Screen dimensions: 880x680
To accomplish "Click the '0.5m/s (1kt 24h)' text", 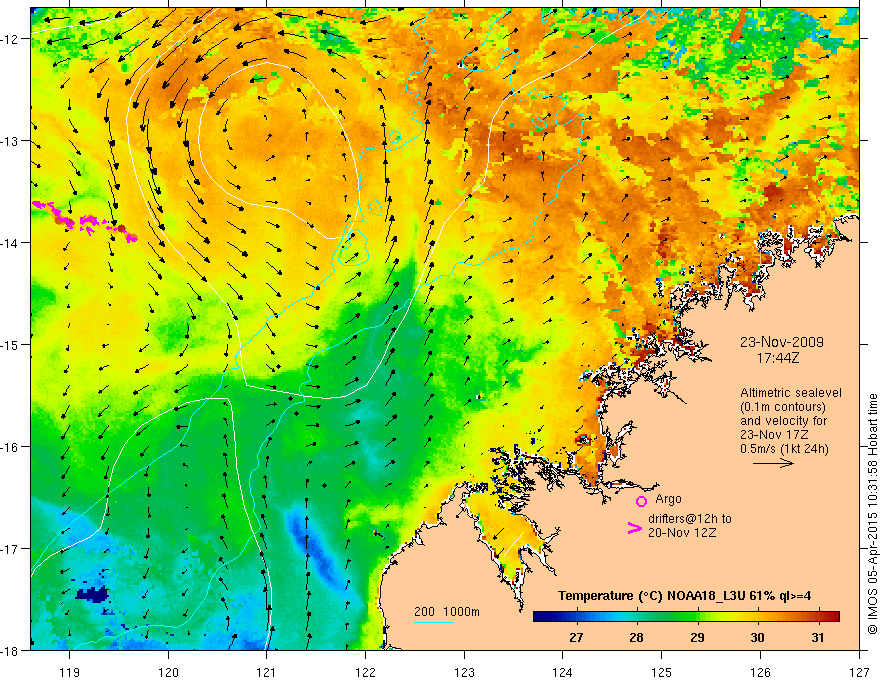I will coord(784,449).
